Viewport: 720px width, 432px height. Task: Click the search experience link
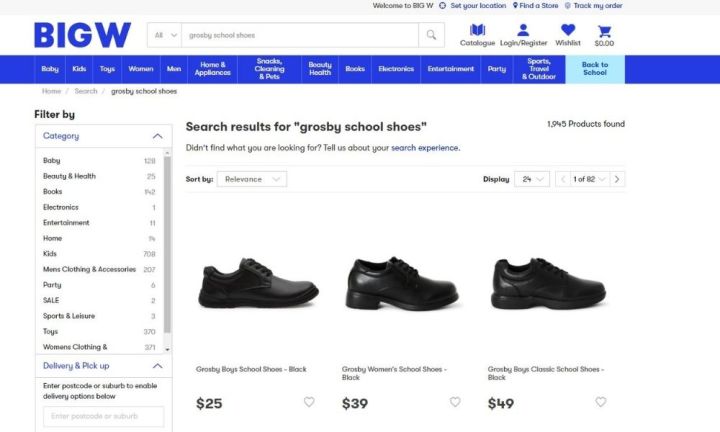point(425,148)
